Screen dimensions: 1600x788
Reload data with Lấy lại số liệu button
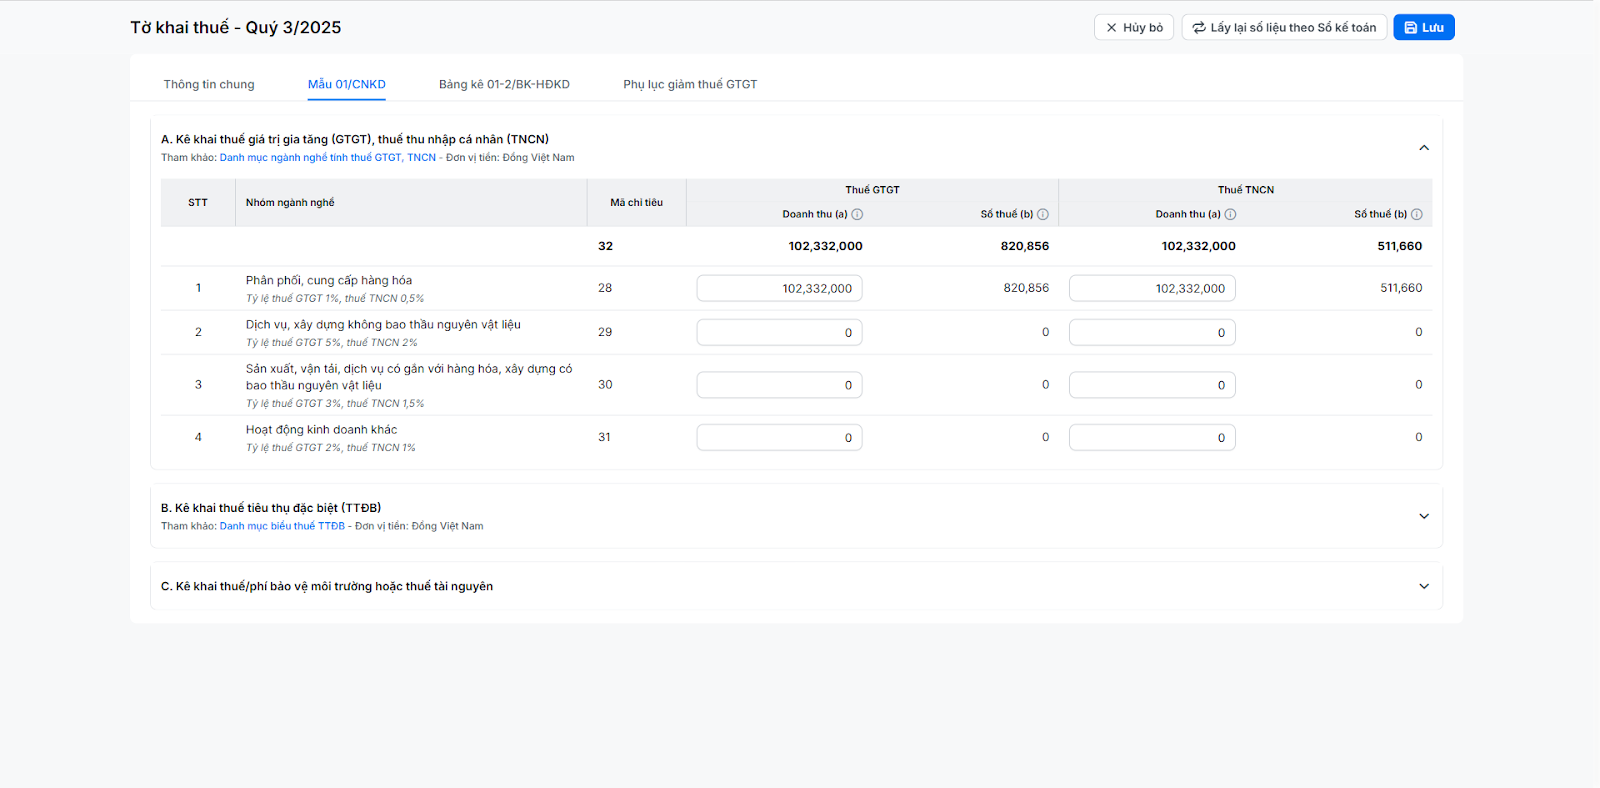(x=1284, y=28)
